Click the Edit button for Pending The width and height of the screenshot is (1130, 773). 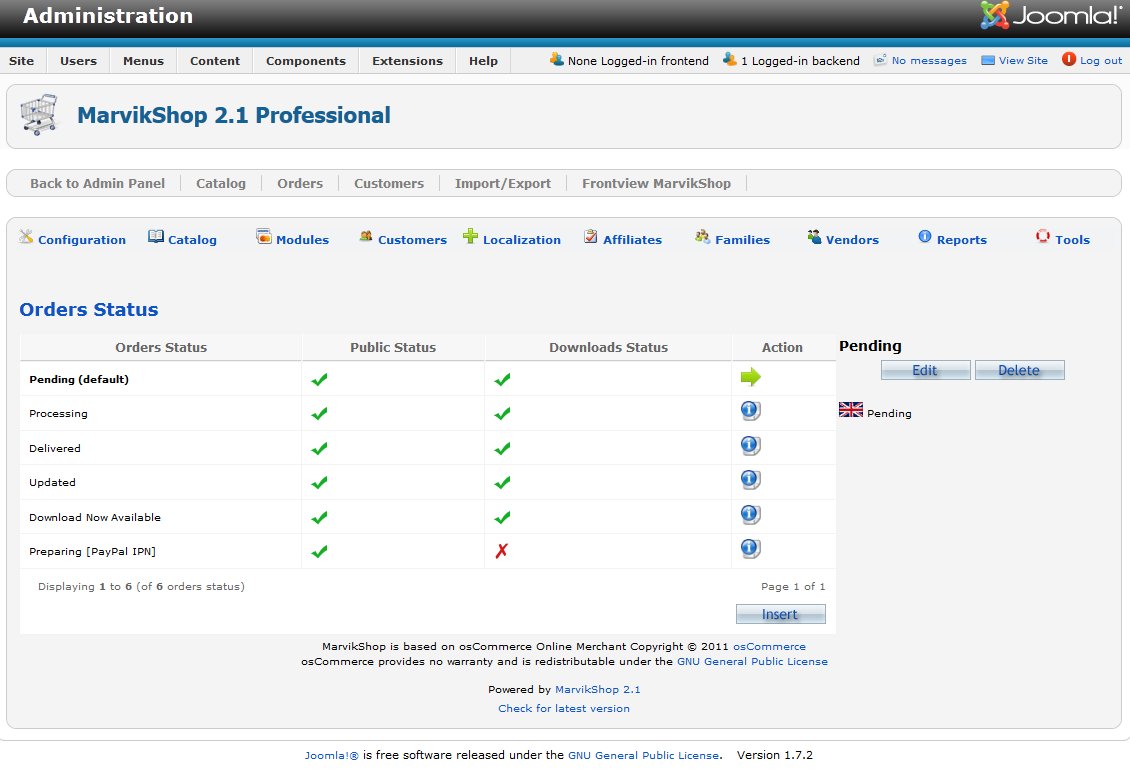(x=925, y=370)
